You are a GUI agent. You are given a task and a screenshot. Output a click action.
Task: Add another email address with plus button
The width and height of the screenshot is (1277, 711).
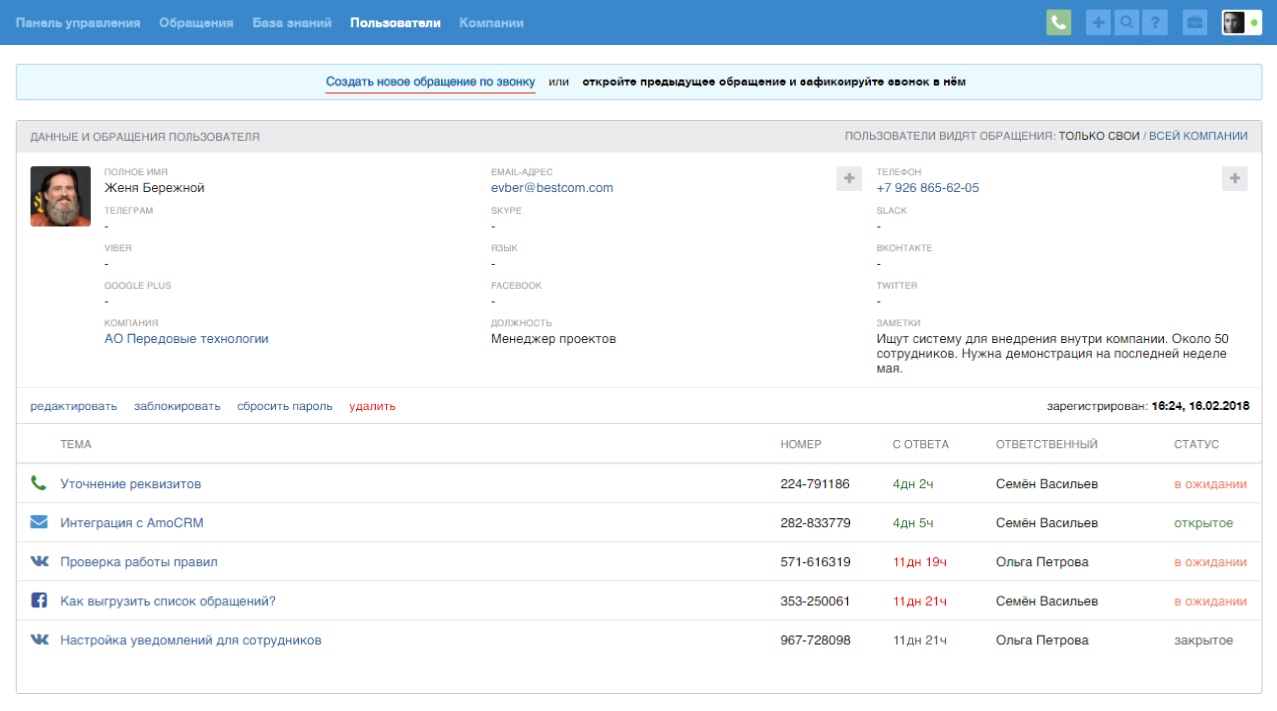848,178
